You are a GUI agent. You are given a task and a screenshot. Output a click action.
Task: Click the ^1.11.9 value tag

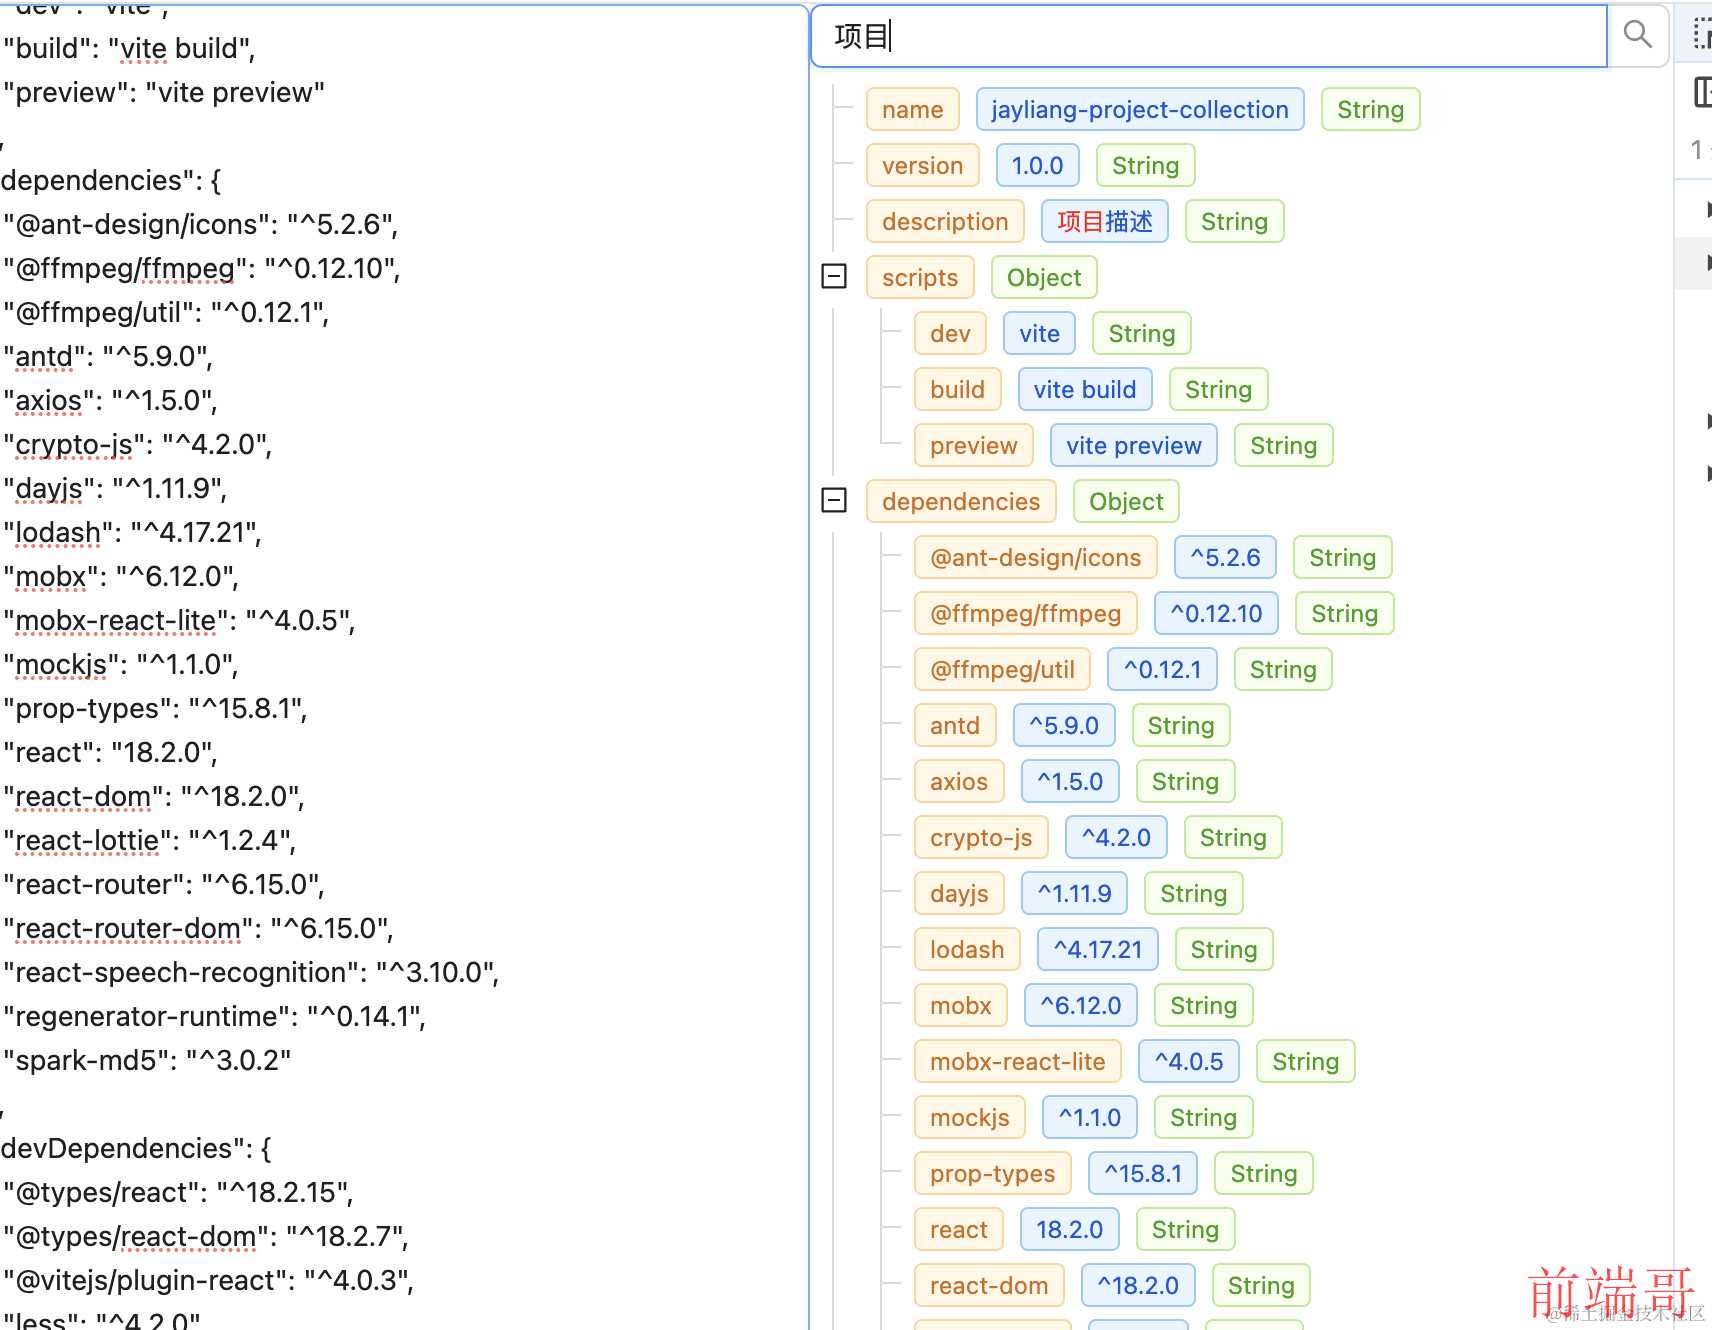click(x=1074, y=893)
